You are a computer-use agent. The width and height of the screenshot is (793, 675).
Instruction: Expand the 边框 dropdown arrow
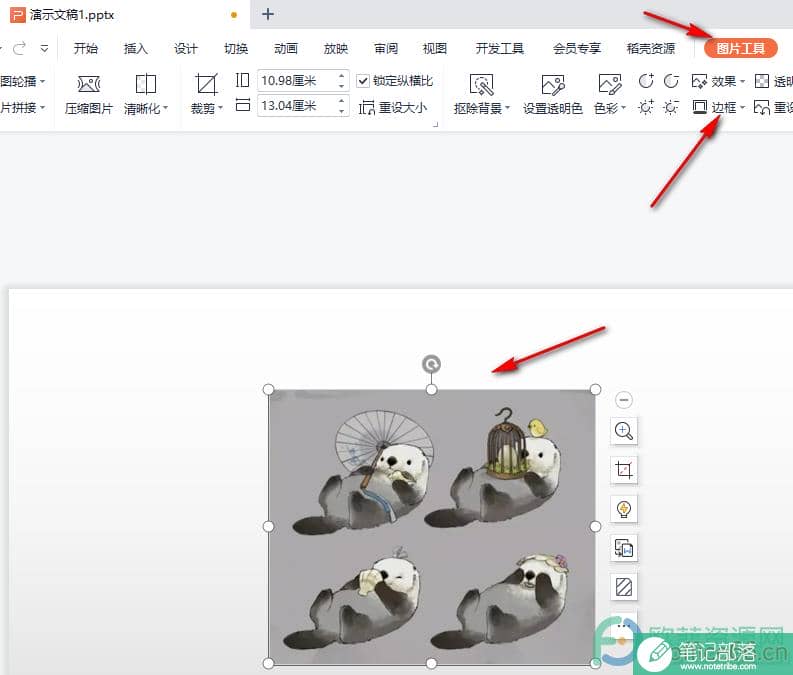point(742,107)
